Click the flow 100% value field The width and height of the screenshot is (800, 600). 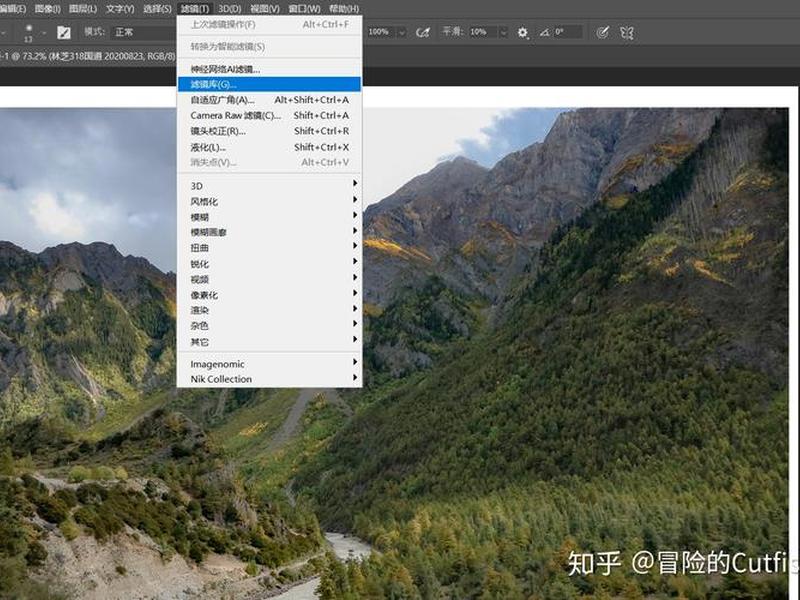[382, 32]
